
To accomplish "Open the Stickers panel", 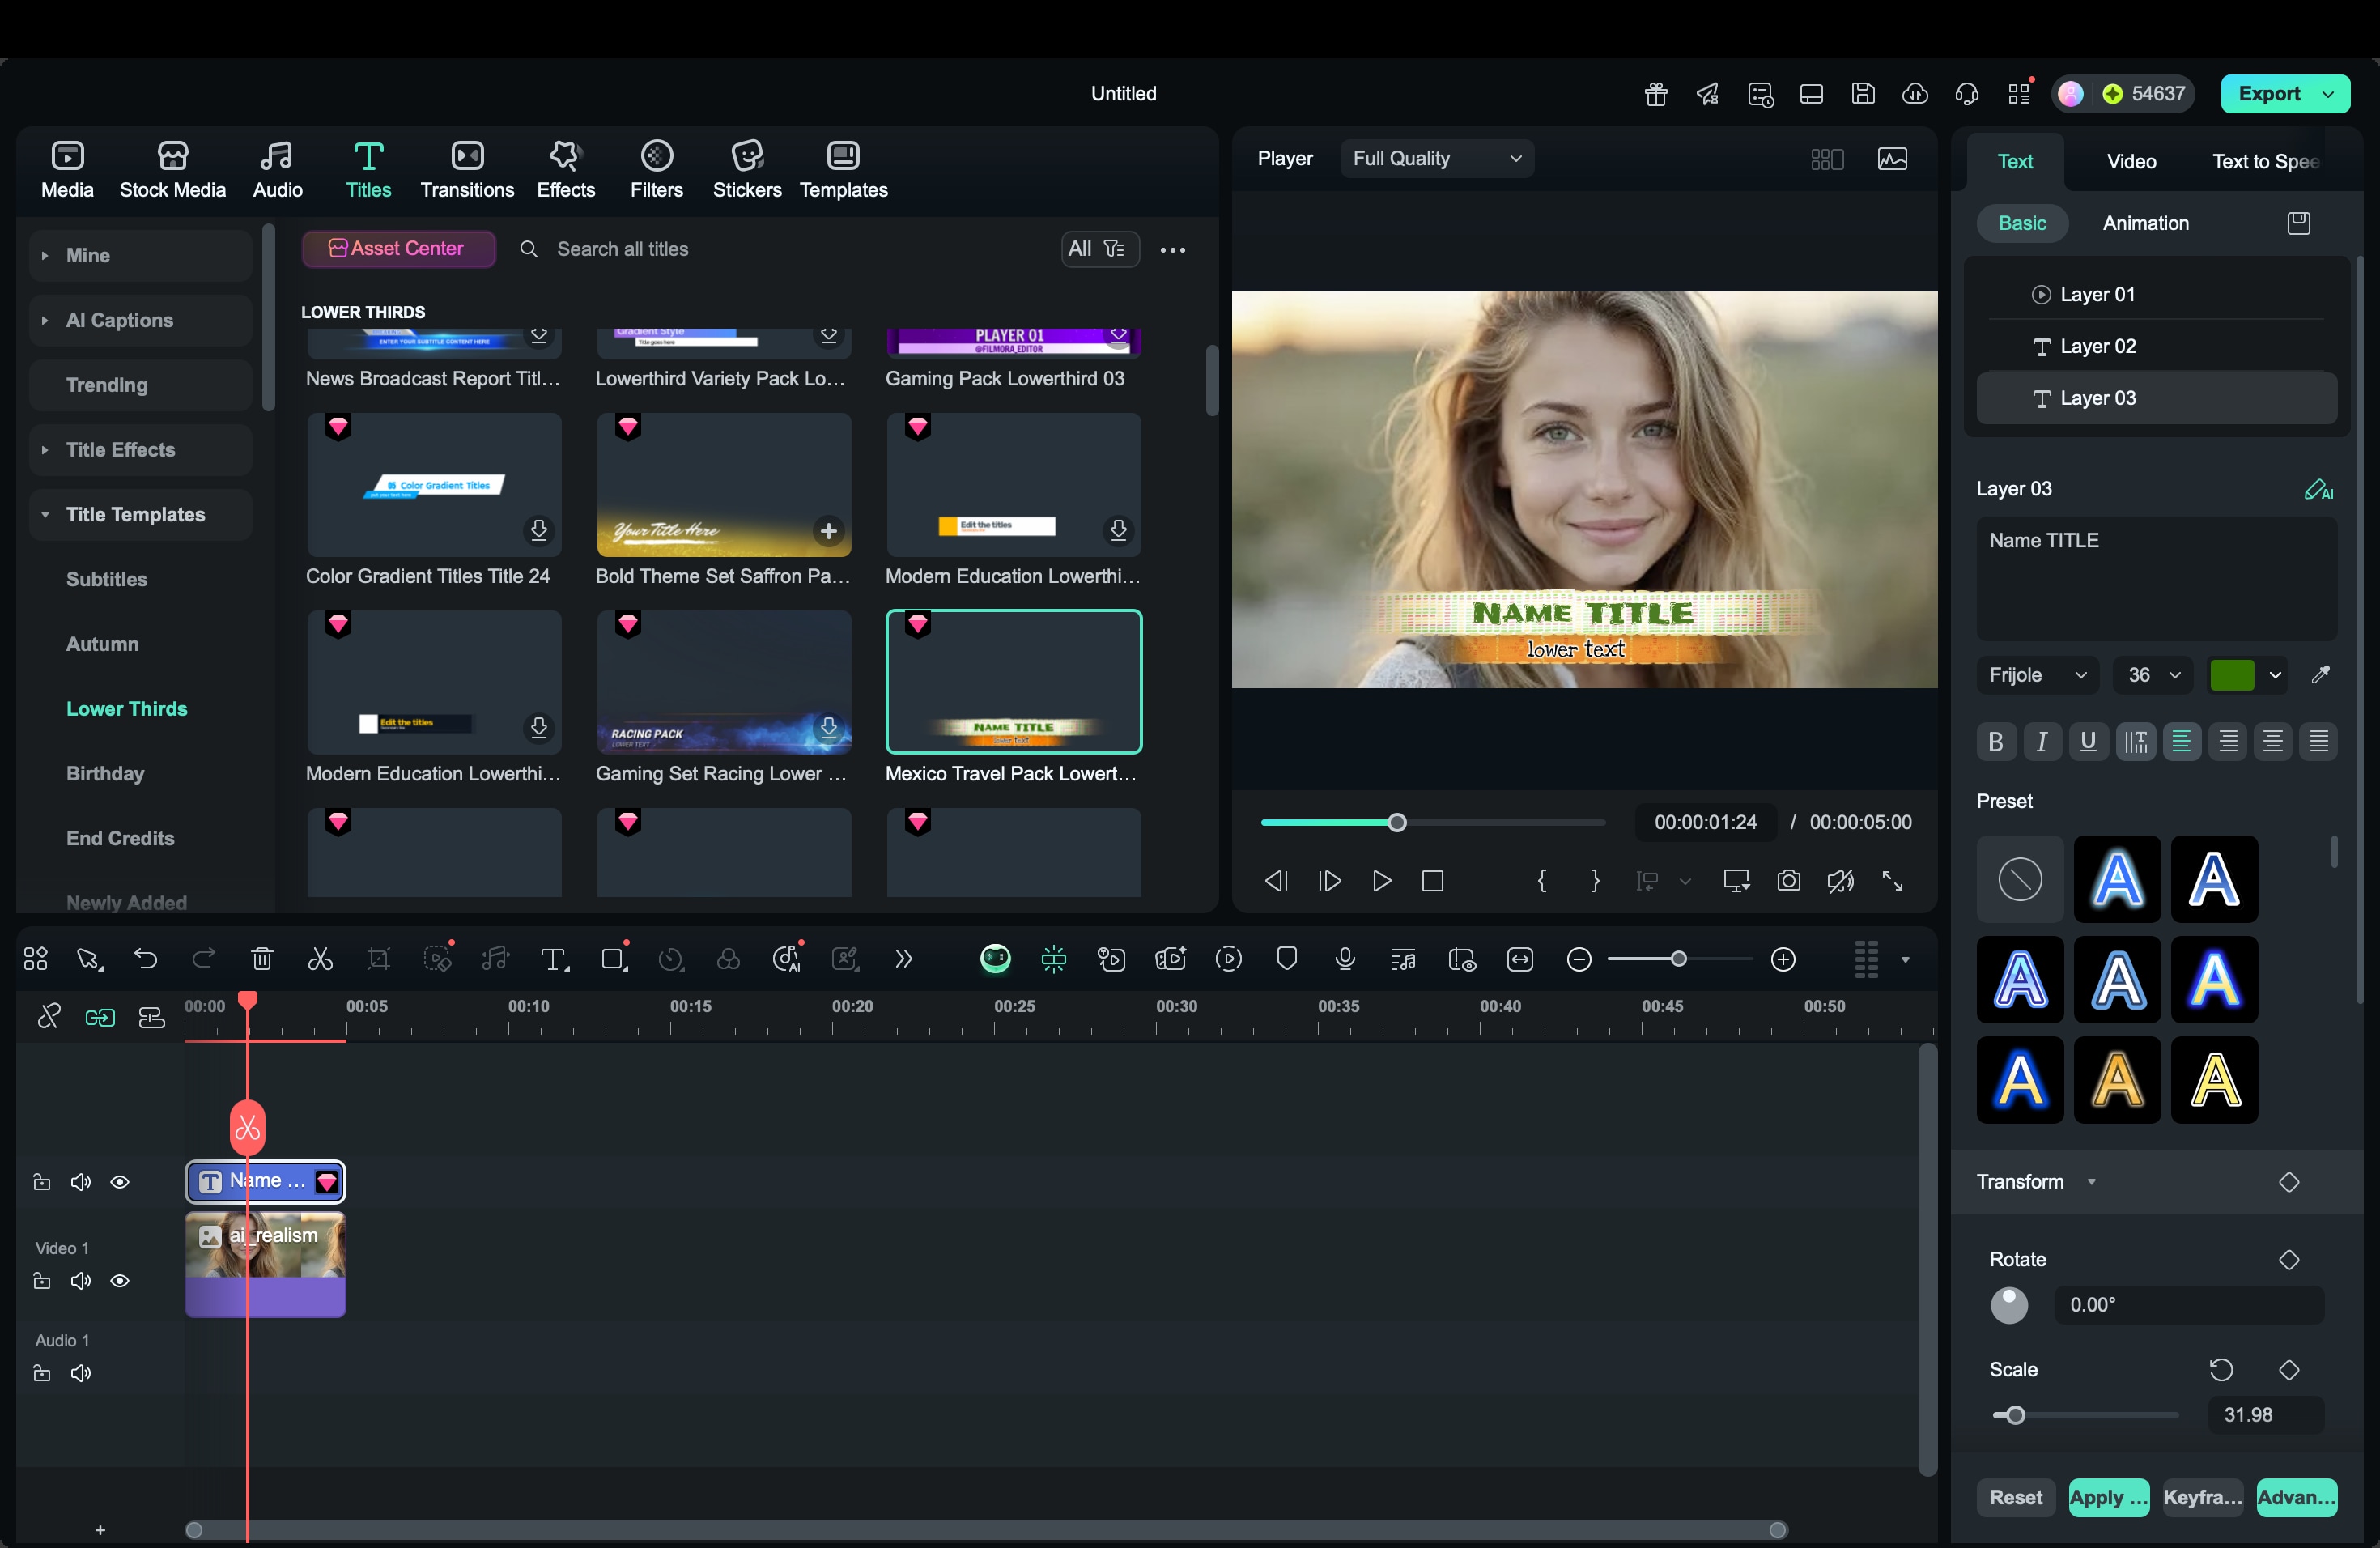I will [746, 169].
